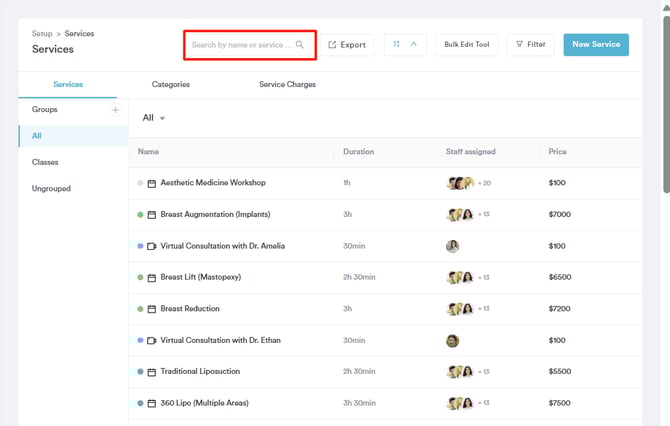The image size is (670, 426).
Task: Open the Service Charges tab
Action: [287, 85]
